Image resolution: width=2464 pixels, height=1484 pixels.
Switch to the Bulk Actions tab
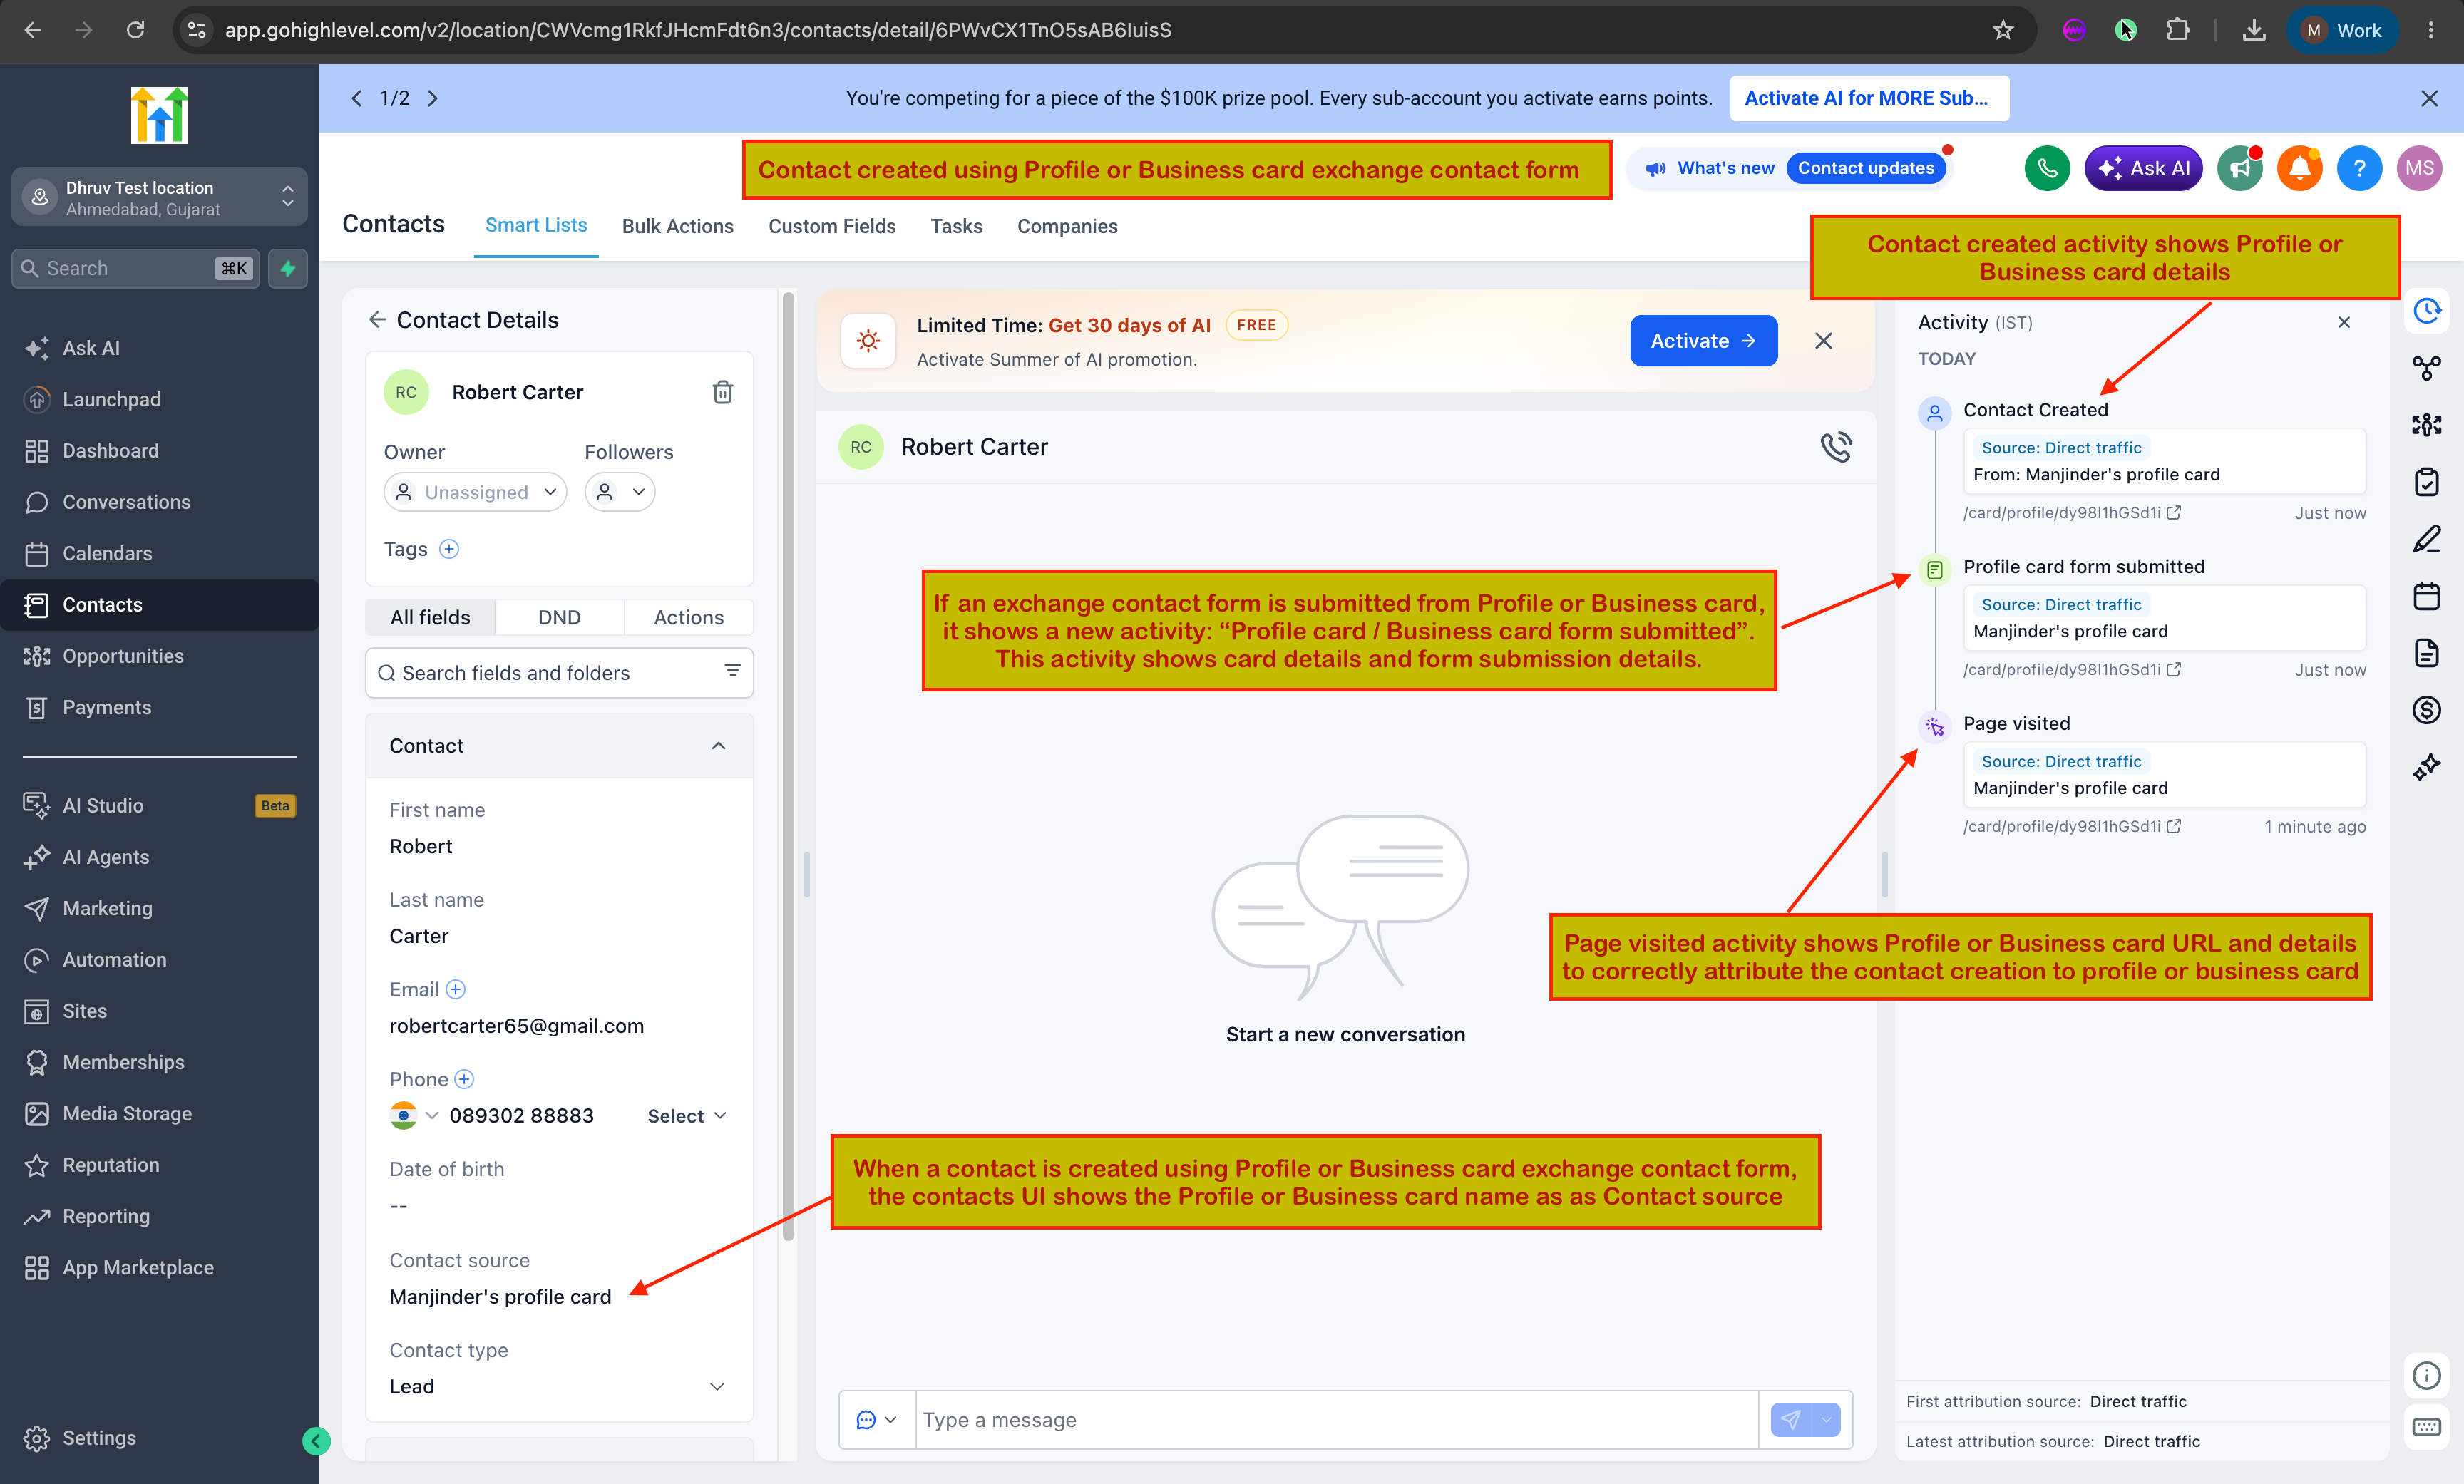point(678,226)
